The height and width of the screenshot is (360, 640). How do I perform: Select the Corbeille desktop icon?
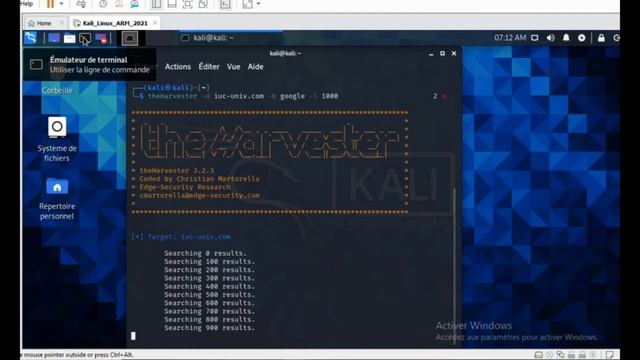pyautogui.click(x=57, y=90)
